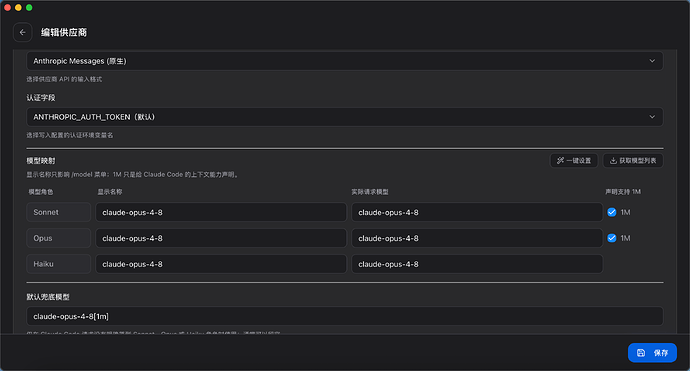690x371 pixels.
Task: Click the 编辑供应商 page title
Action: 64,33
